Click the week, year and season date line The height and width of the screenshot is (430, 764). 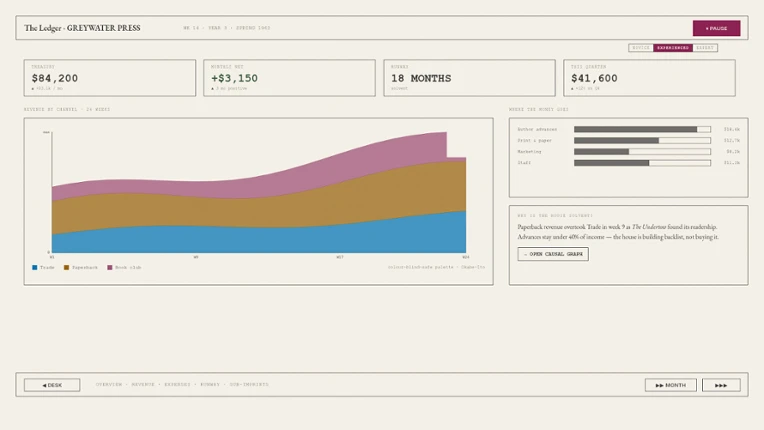227,28
